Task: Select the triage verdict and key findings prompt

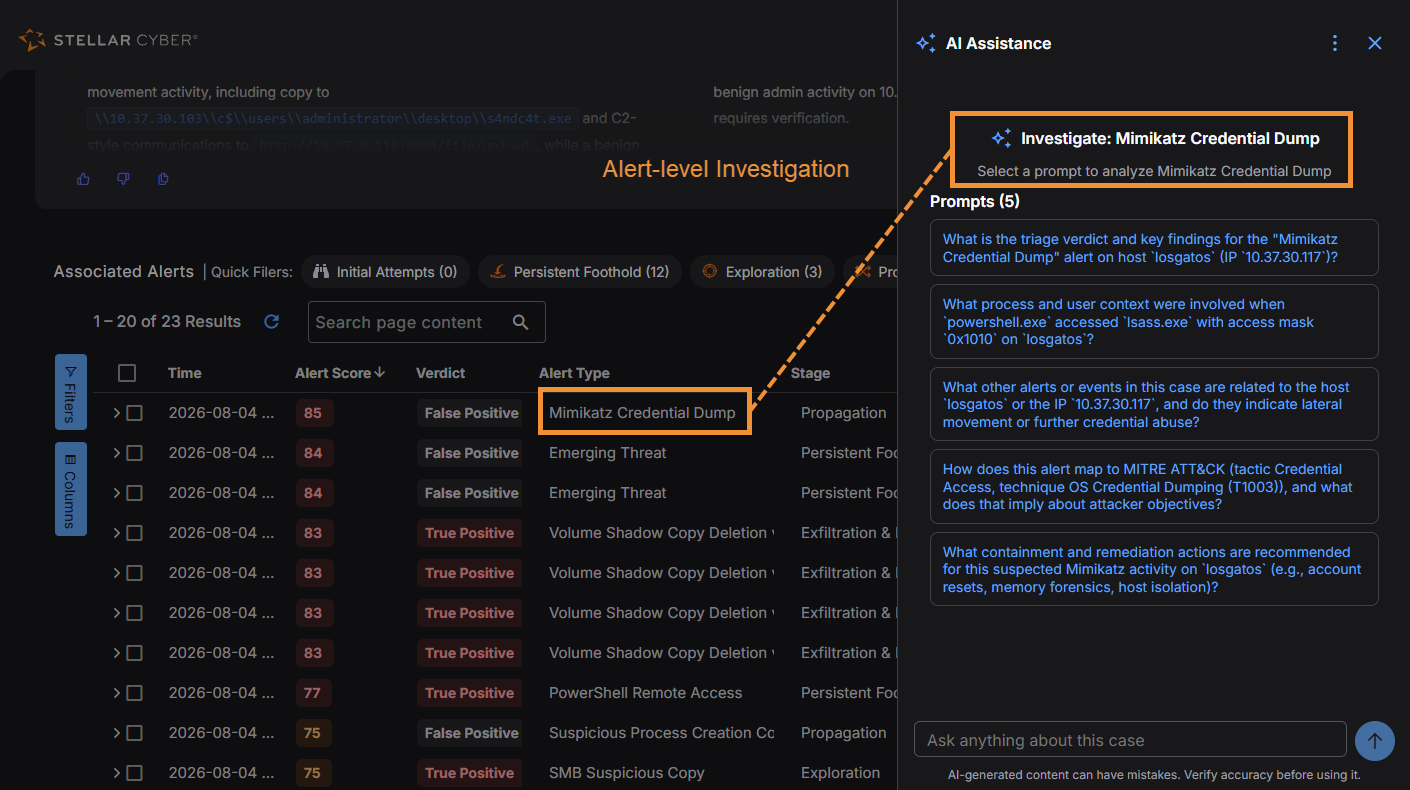Action: pos(1154,248)
